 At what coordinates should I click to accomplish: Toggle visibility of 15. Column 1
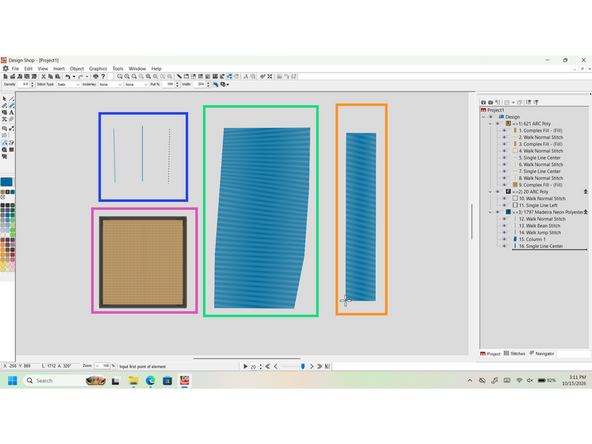[x=504, y=239]
